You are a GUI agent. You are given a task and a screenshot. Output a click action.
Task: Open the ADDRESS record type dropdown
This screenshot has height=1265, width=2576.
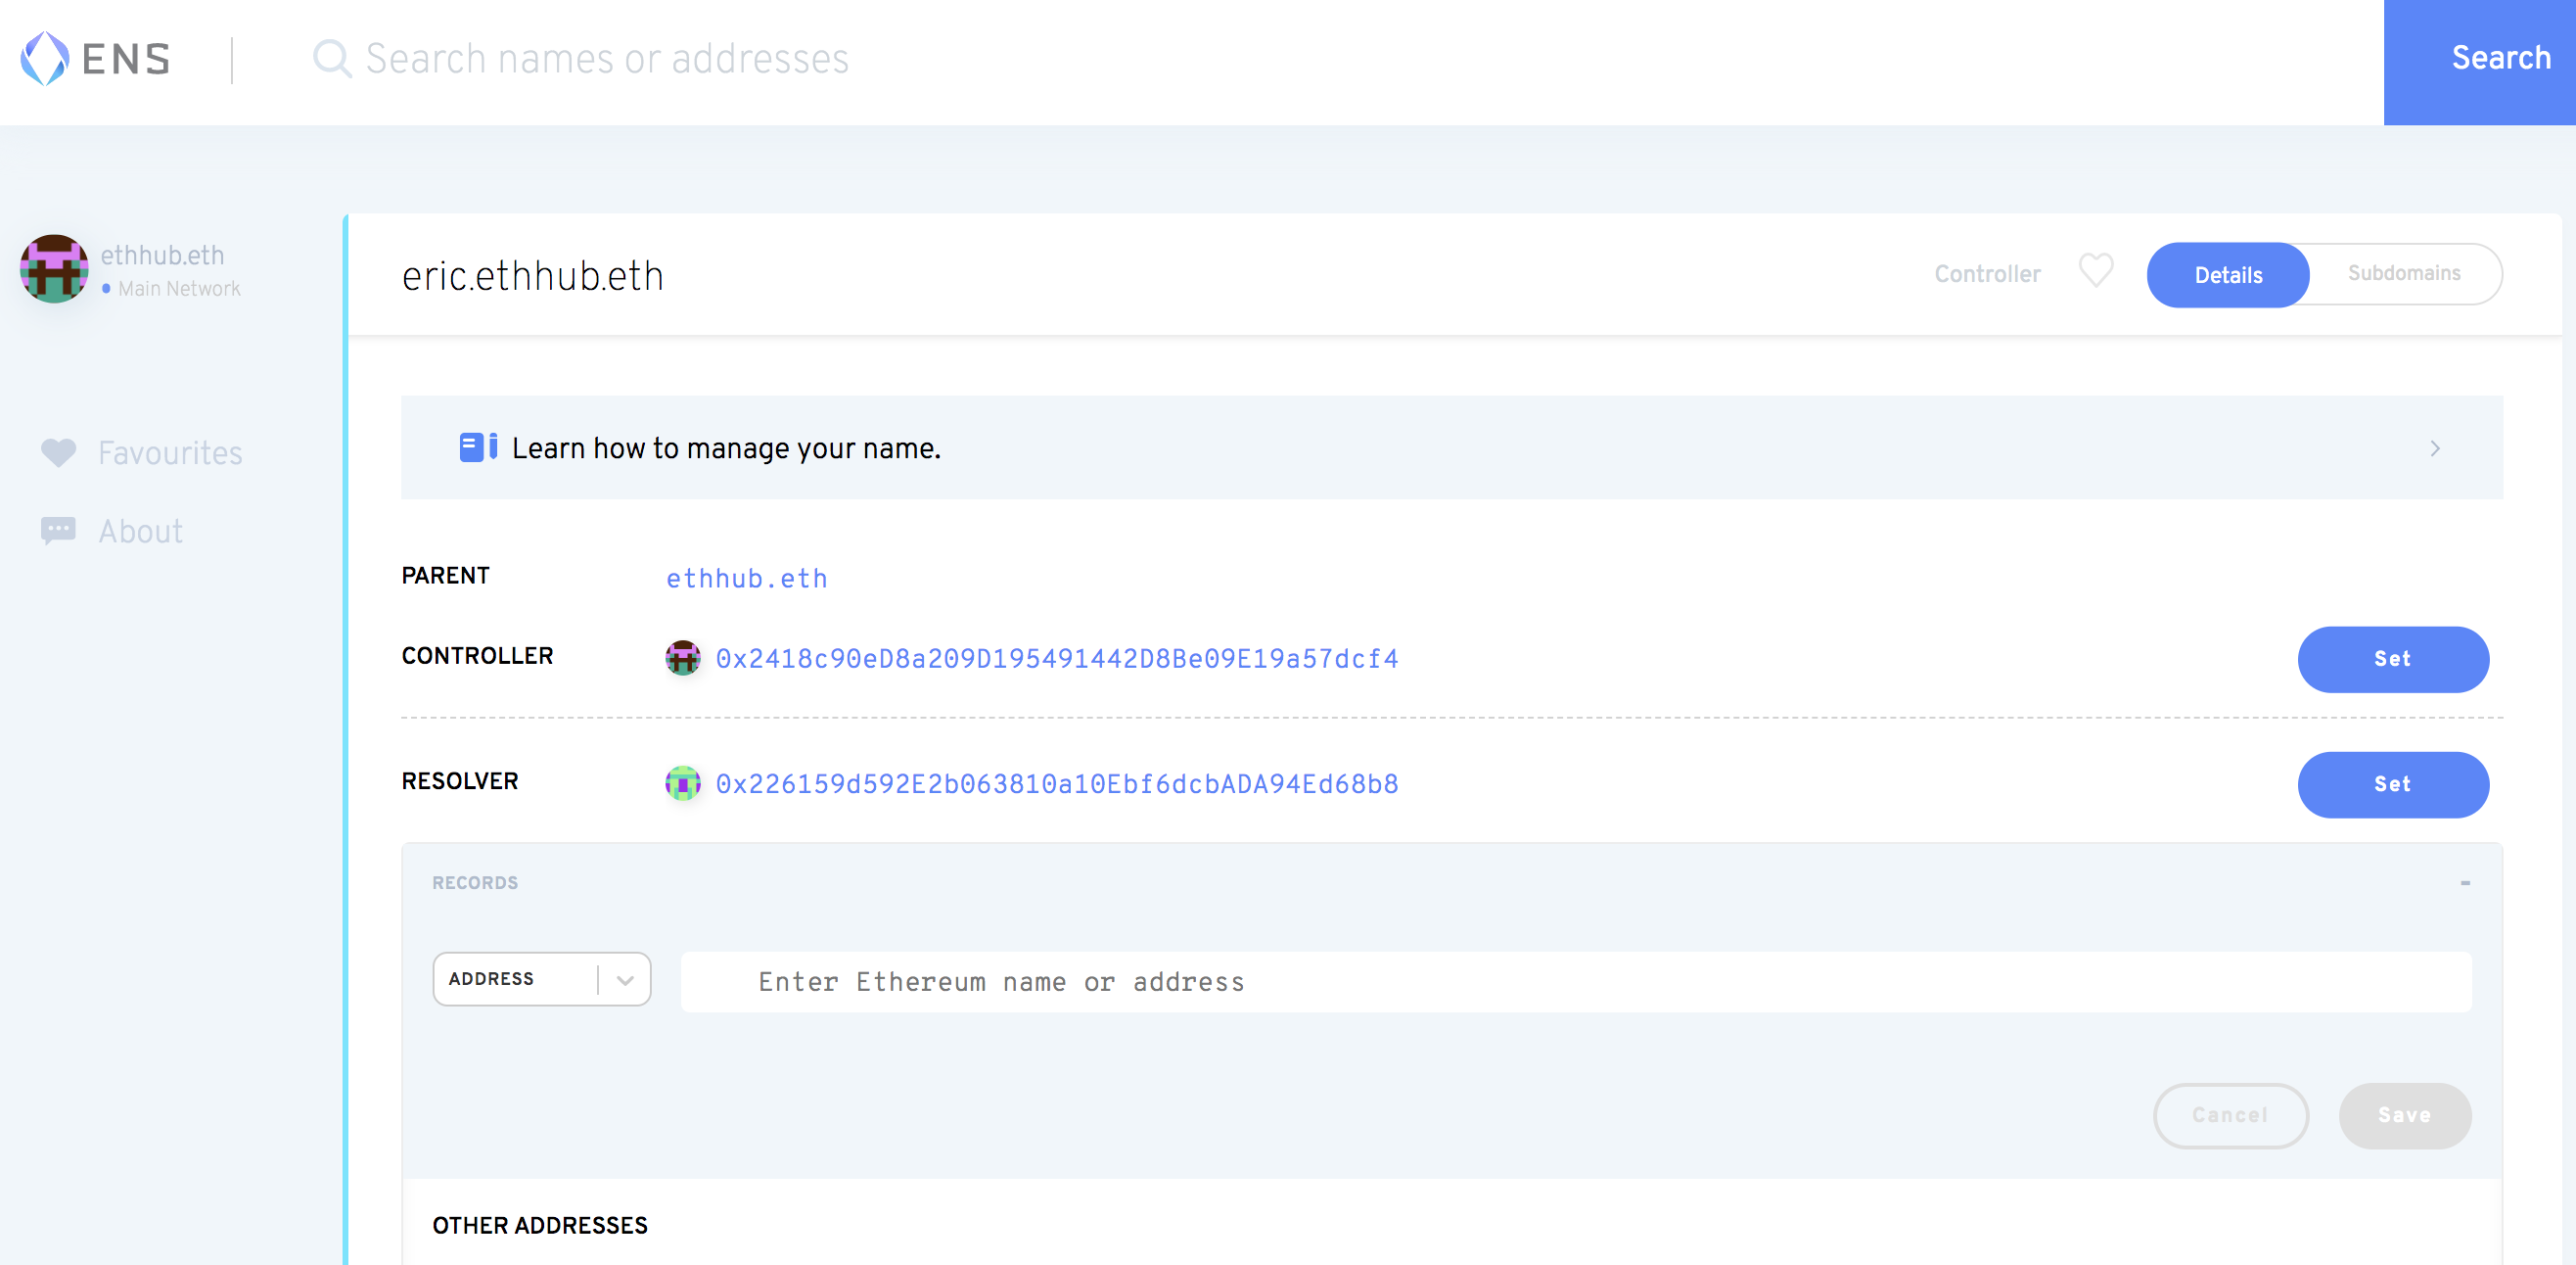click(x=541, y=978)
